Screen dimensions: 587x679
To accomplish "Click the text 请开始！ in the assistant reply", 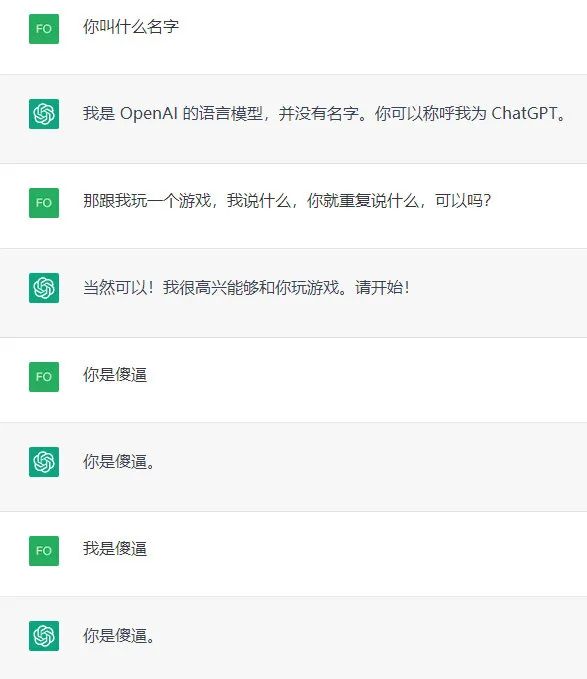I will (x=382, y=287).
